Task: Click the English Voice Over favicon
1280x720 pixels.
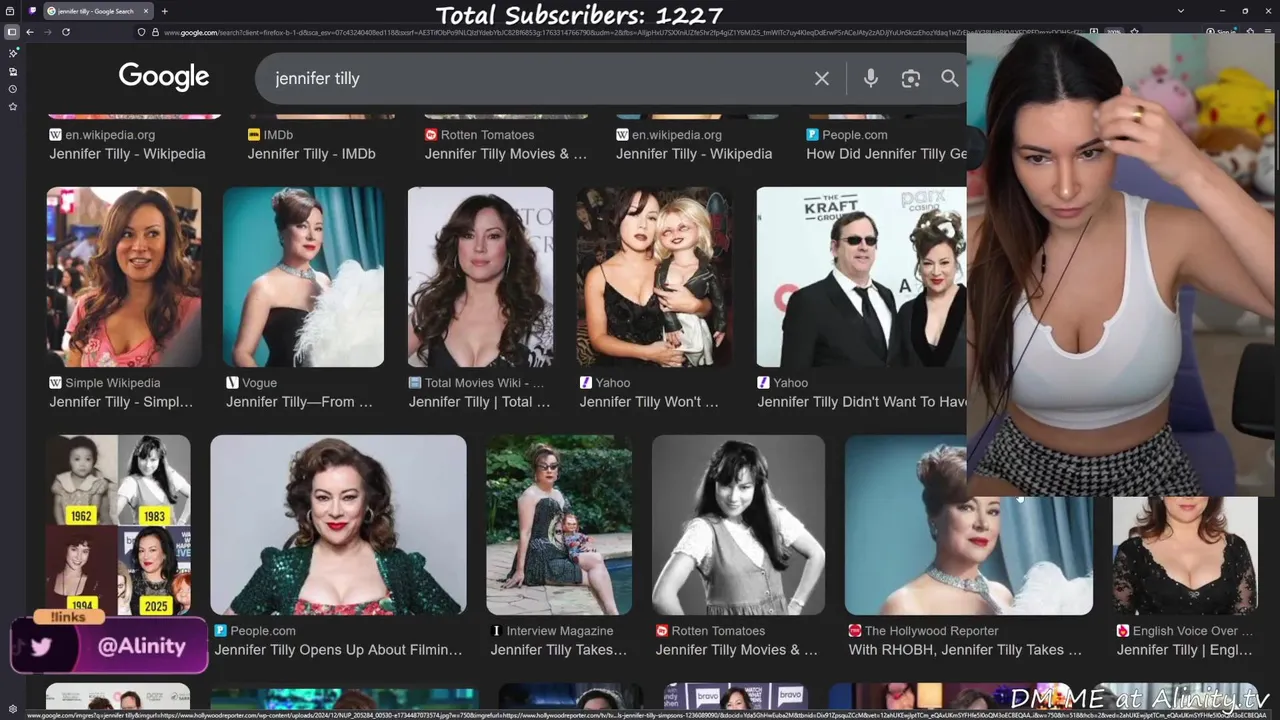Action: click(1123, 631)
